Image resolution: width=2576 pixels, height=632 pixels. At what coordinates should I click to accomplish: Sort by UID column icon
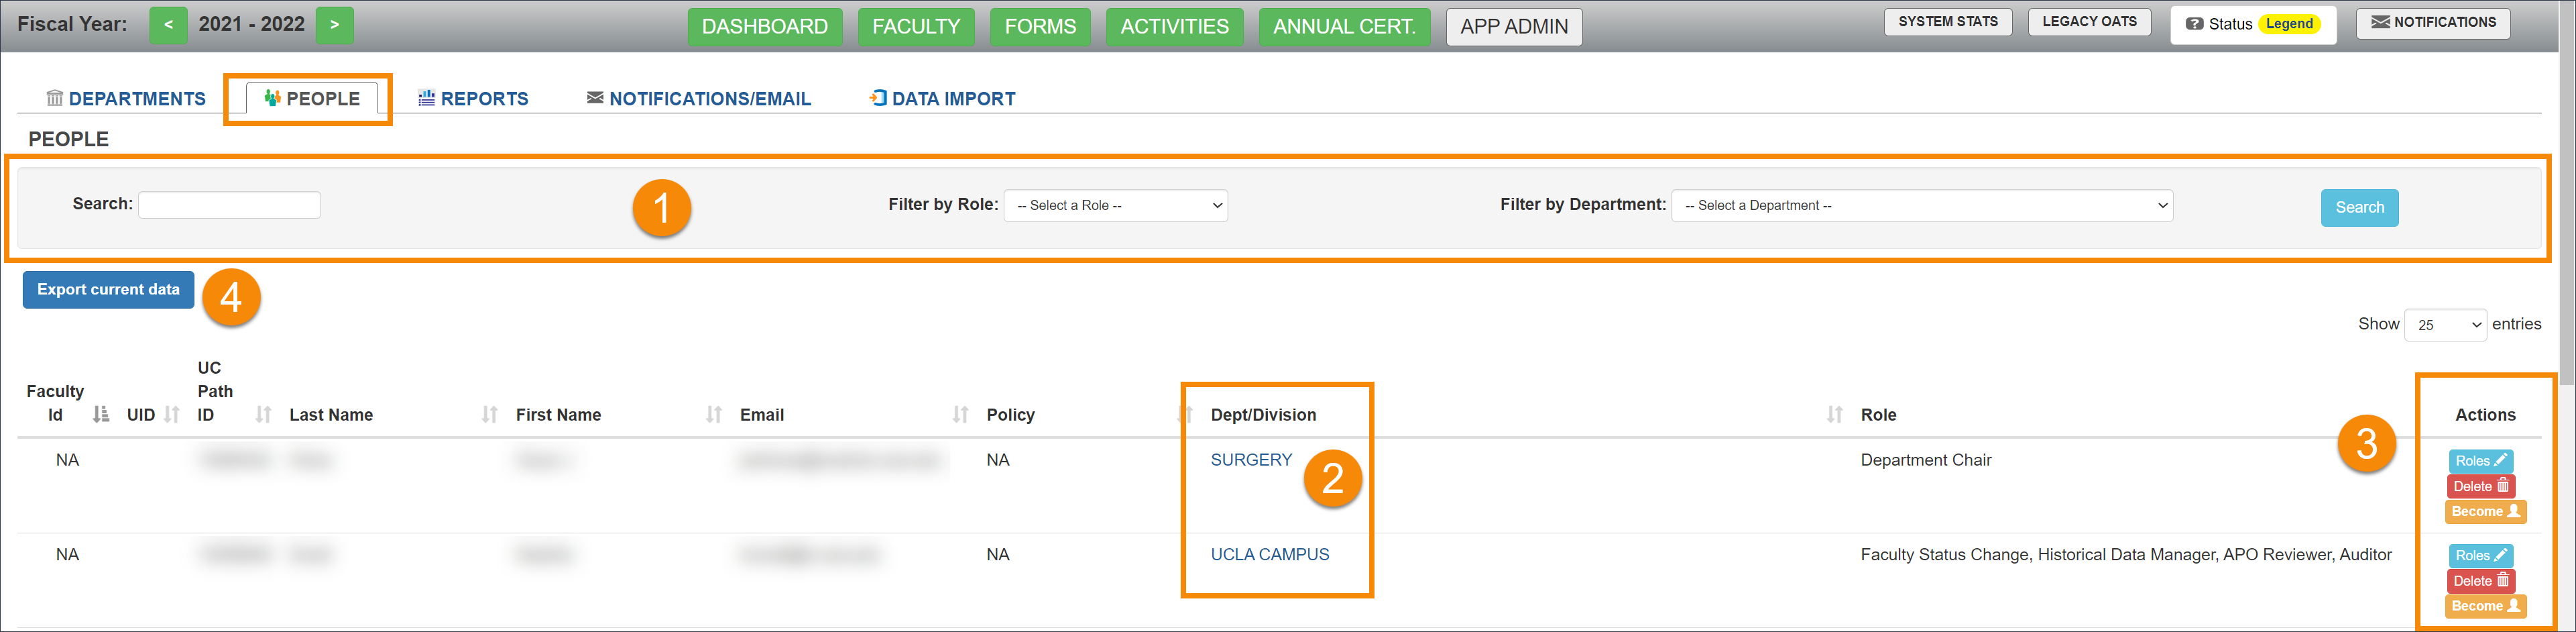point(171,415)
